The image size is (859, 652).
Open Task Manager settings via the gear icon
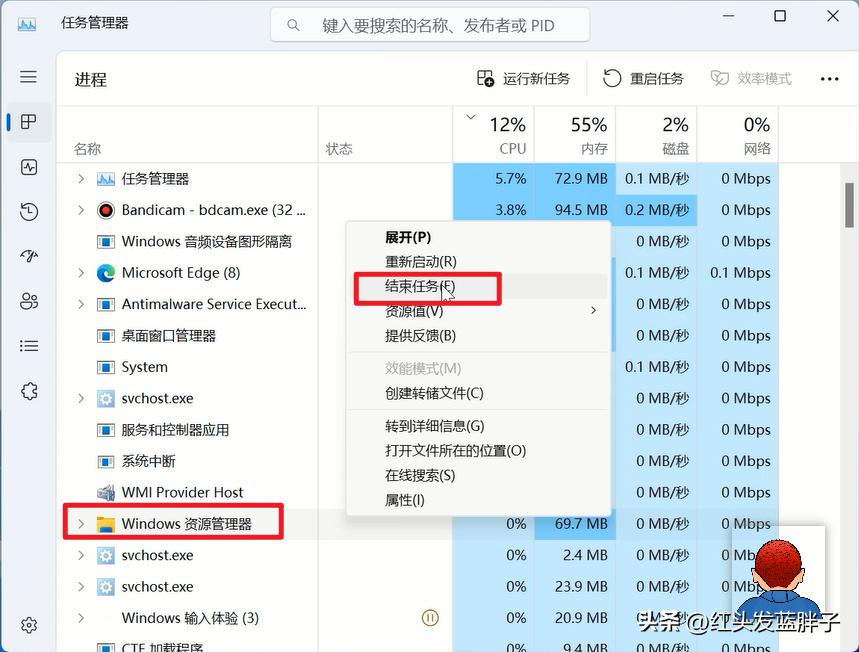(28, 624)
